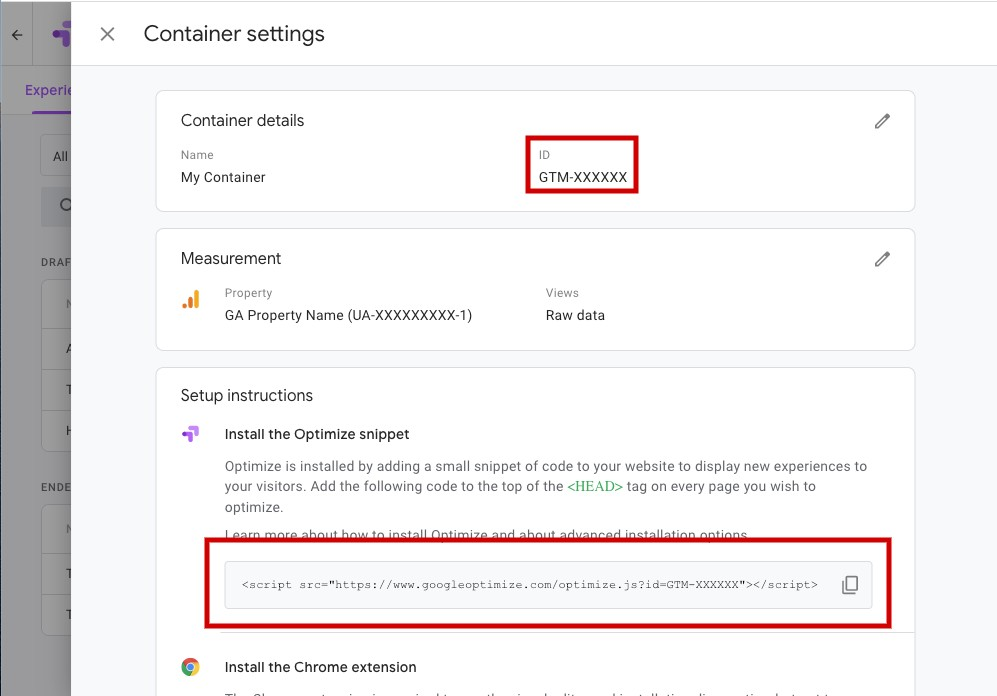Copy the Optimize snippet code
The height and width of the screenshot is (696, 997).
point(850,585)
